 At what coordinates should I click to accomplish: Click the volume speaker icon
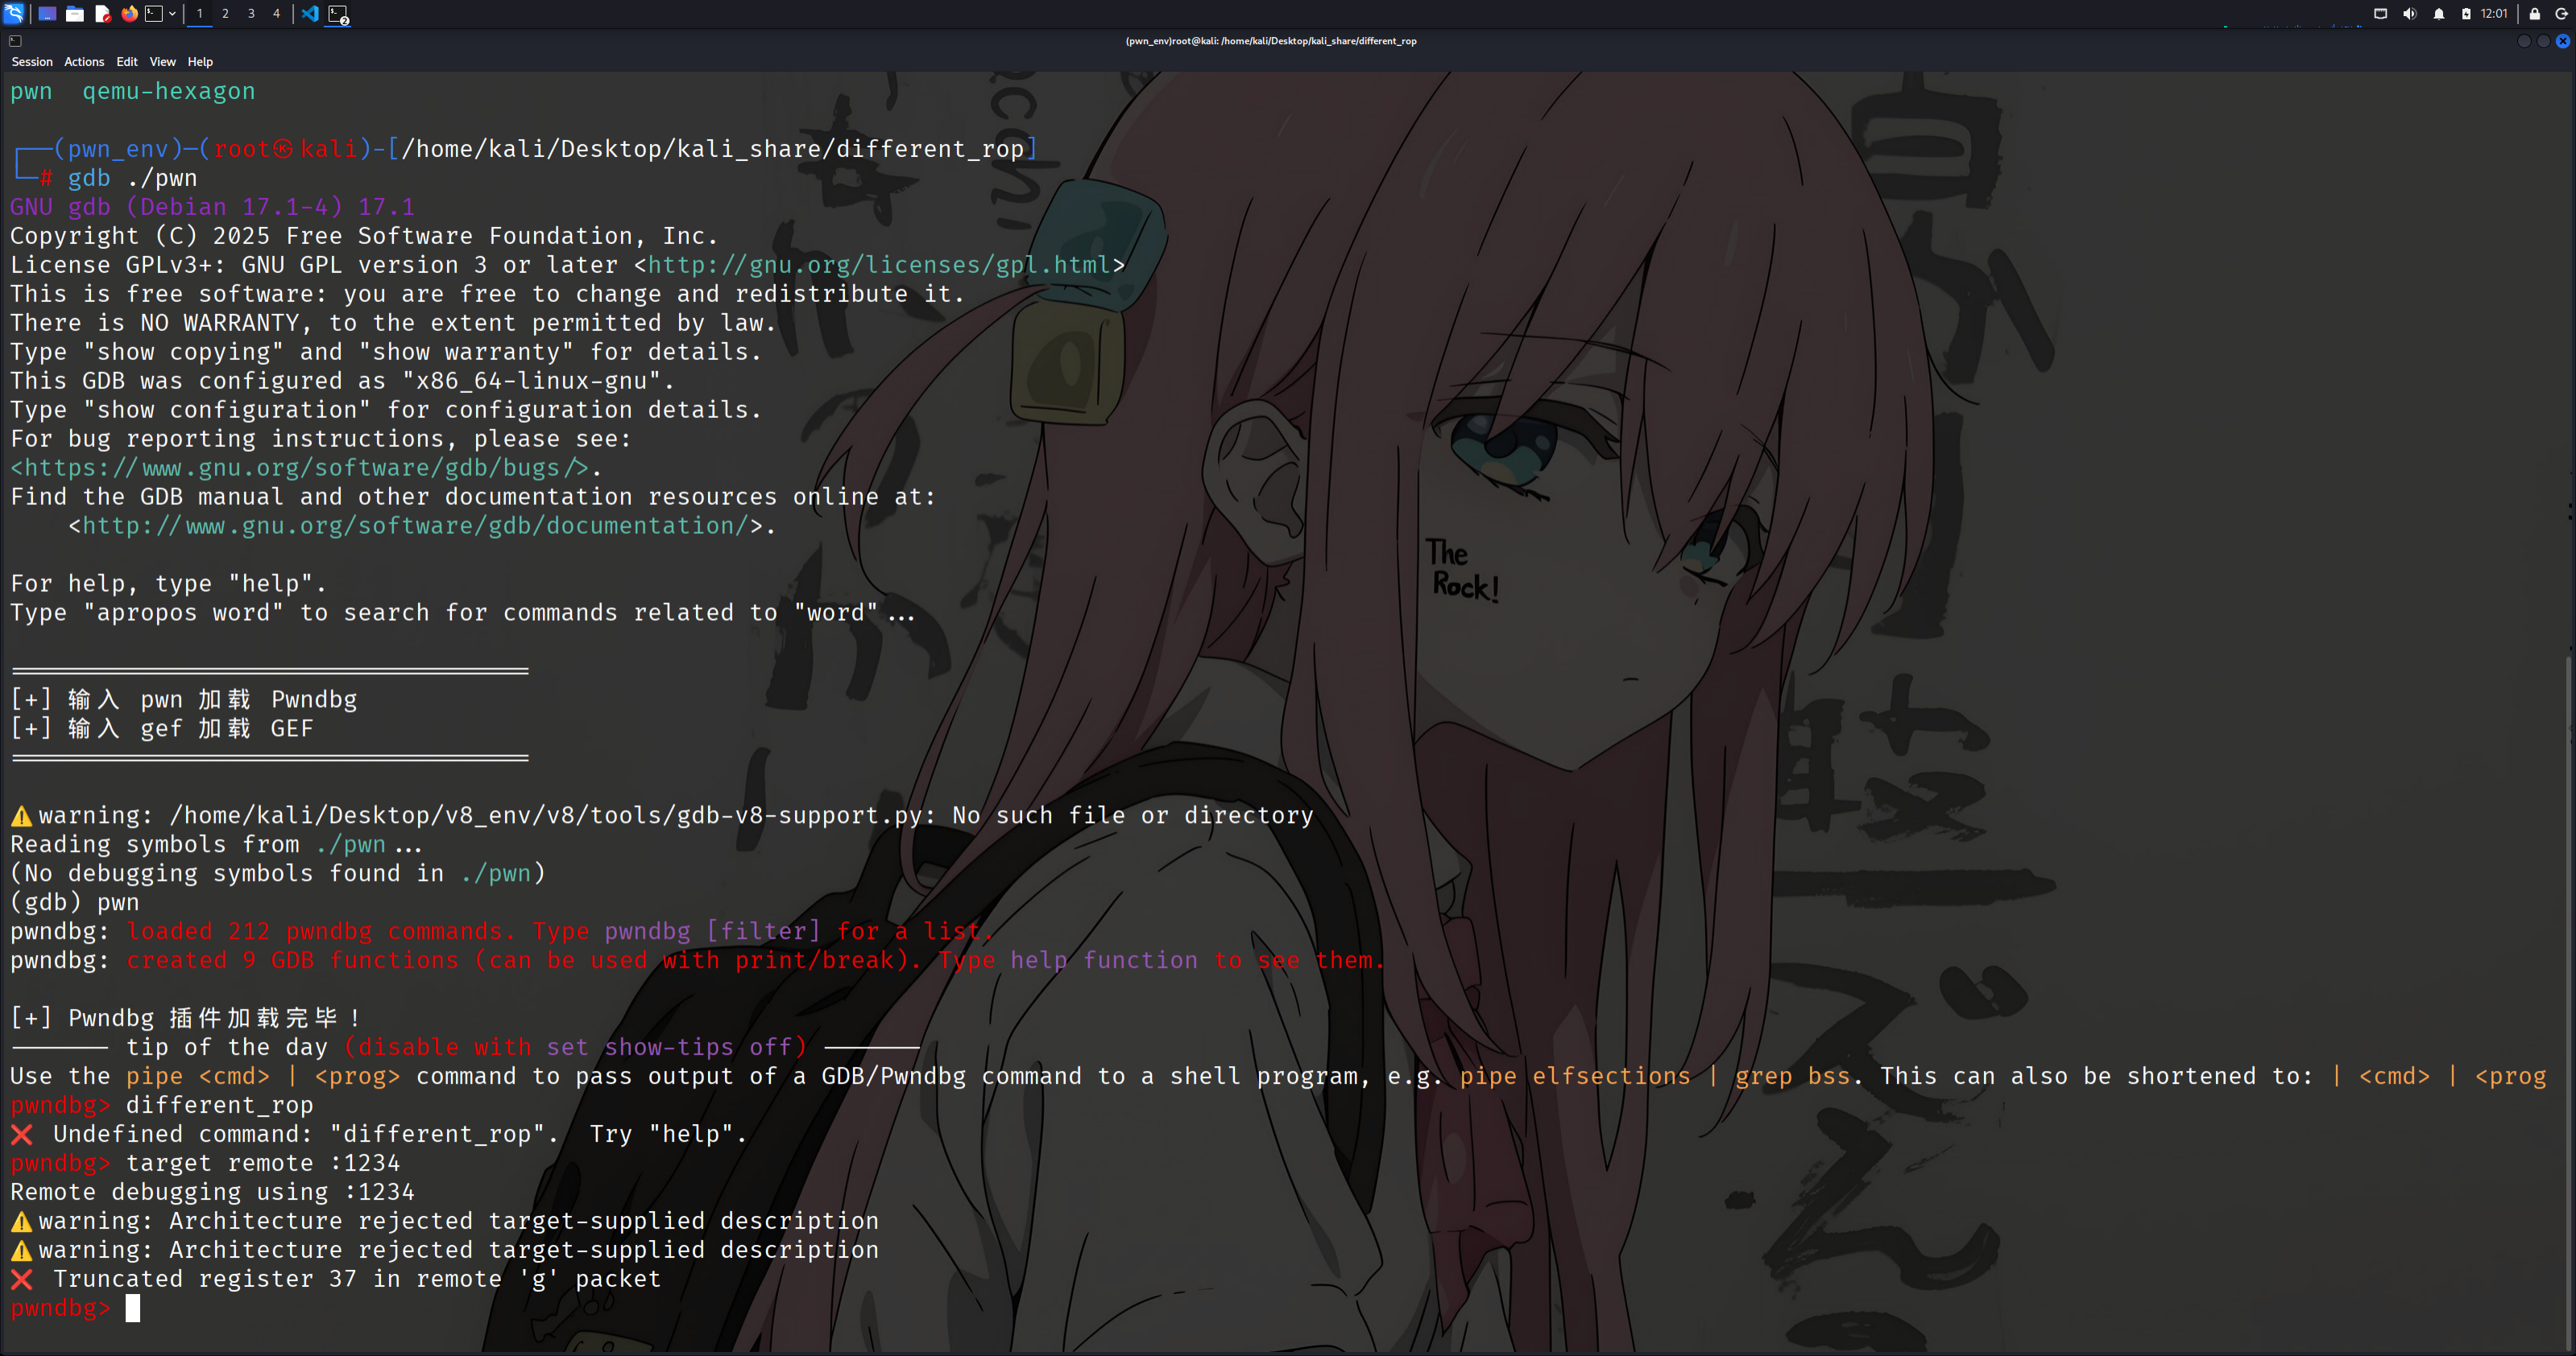(x=2409, y=14)
